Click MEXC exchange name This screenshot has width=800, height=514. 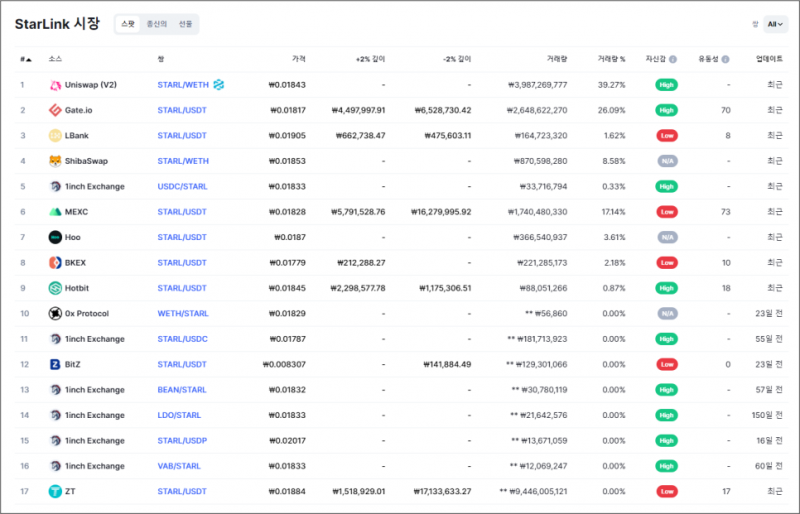click(x=77, y=212)
